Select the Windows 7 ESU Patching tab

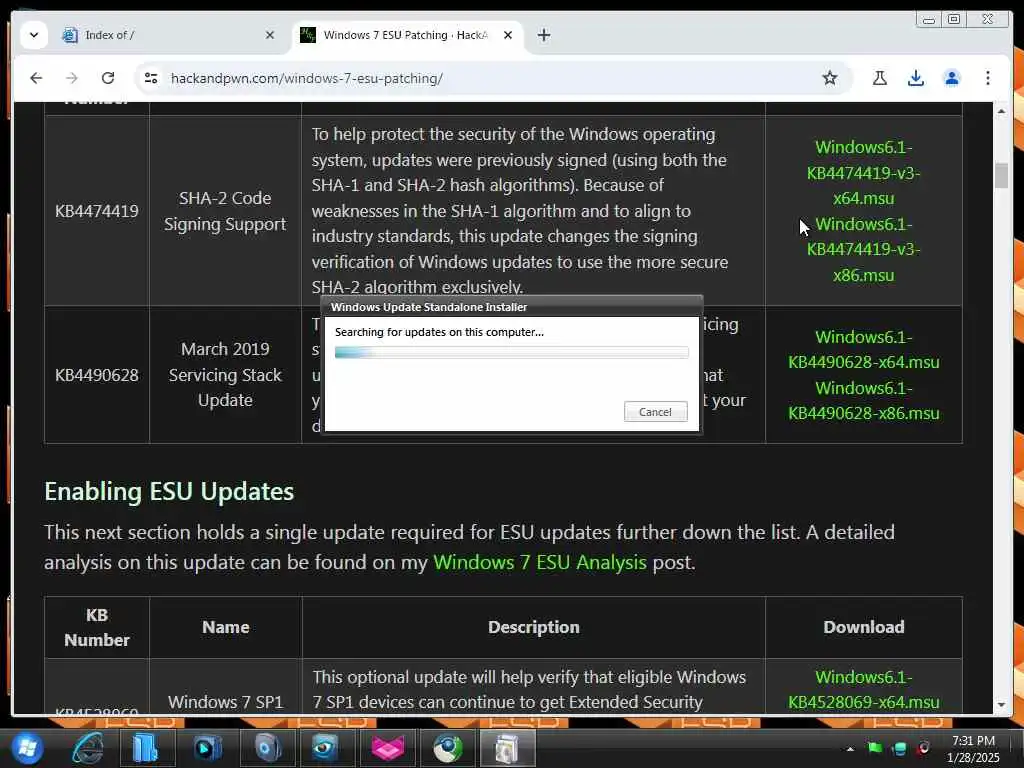(406, 35)
